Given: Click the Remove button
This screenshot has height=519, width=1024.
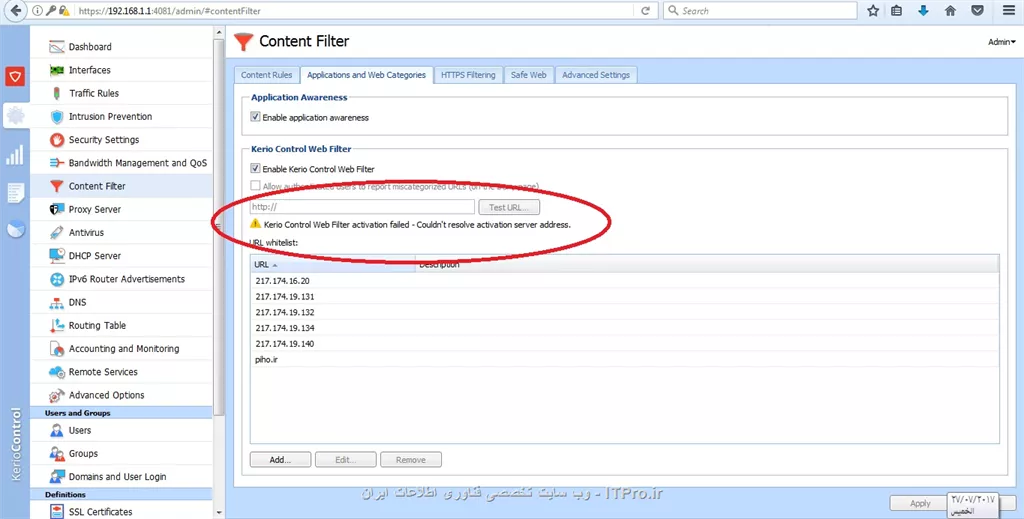Looking at the screenshot, I should [411, 460].
